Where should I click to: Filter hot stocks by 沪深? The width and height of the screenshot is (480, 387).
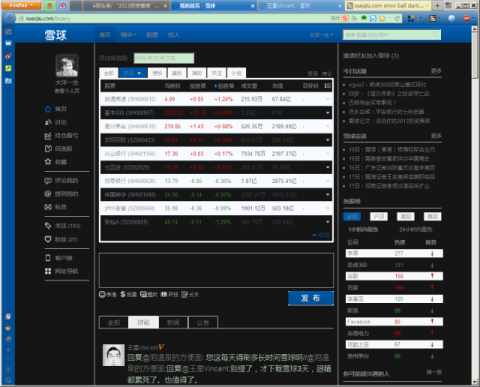tap(379, 217)
